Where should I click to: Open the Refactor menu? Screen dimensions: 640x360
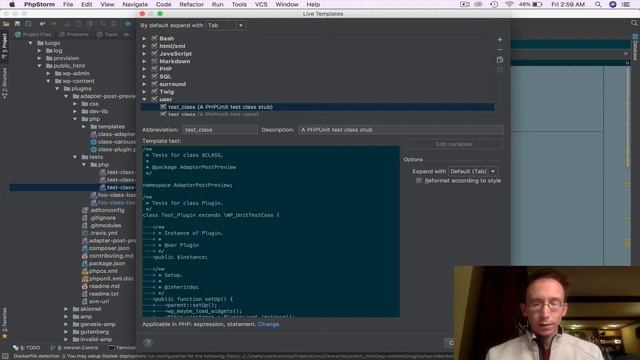click(191, 4)
